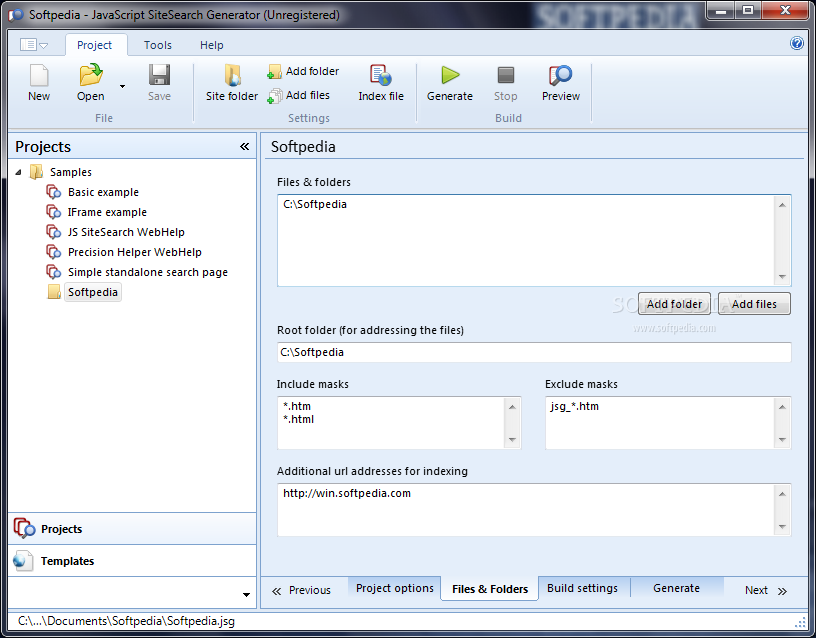
Task: Open the Templates navigation section
Action: 132,561
